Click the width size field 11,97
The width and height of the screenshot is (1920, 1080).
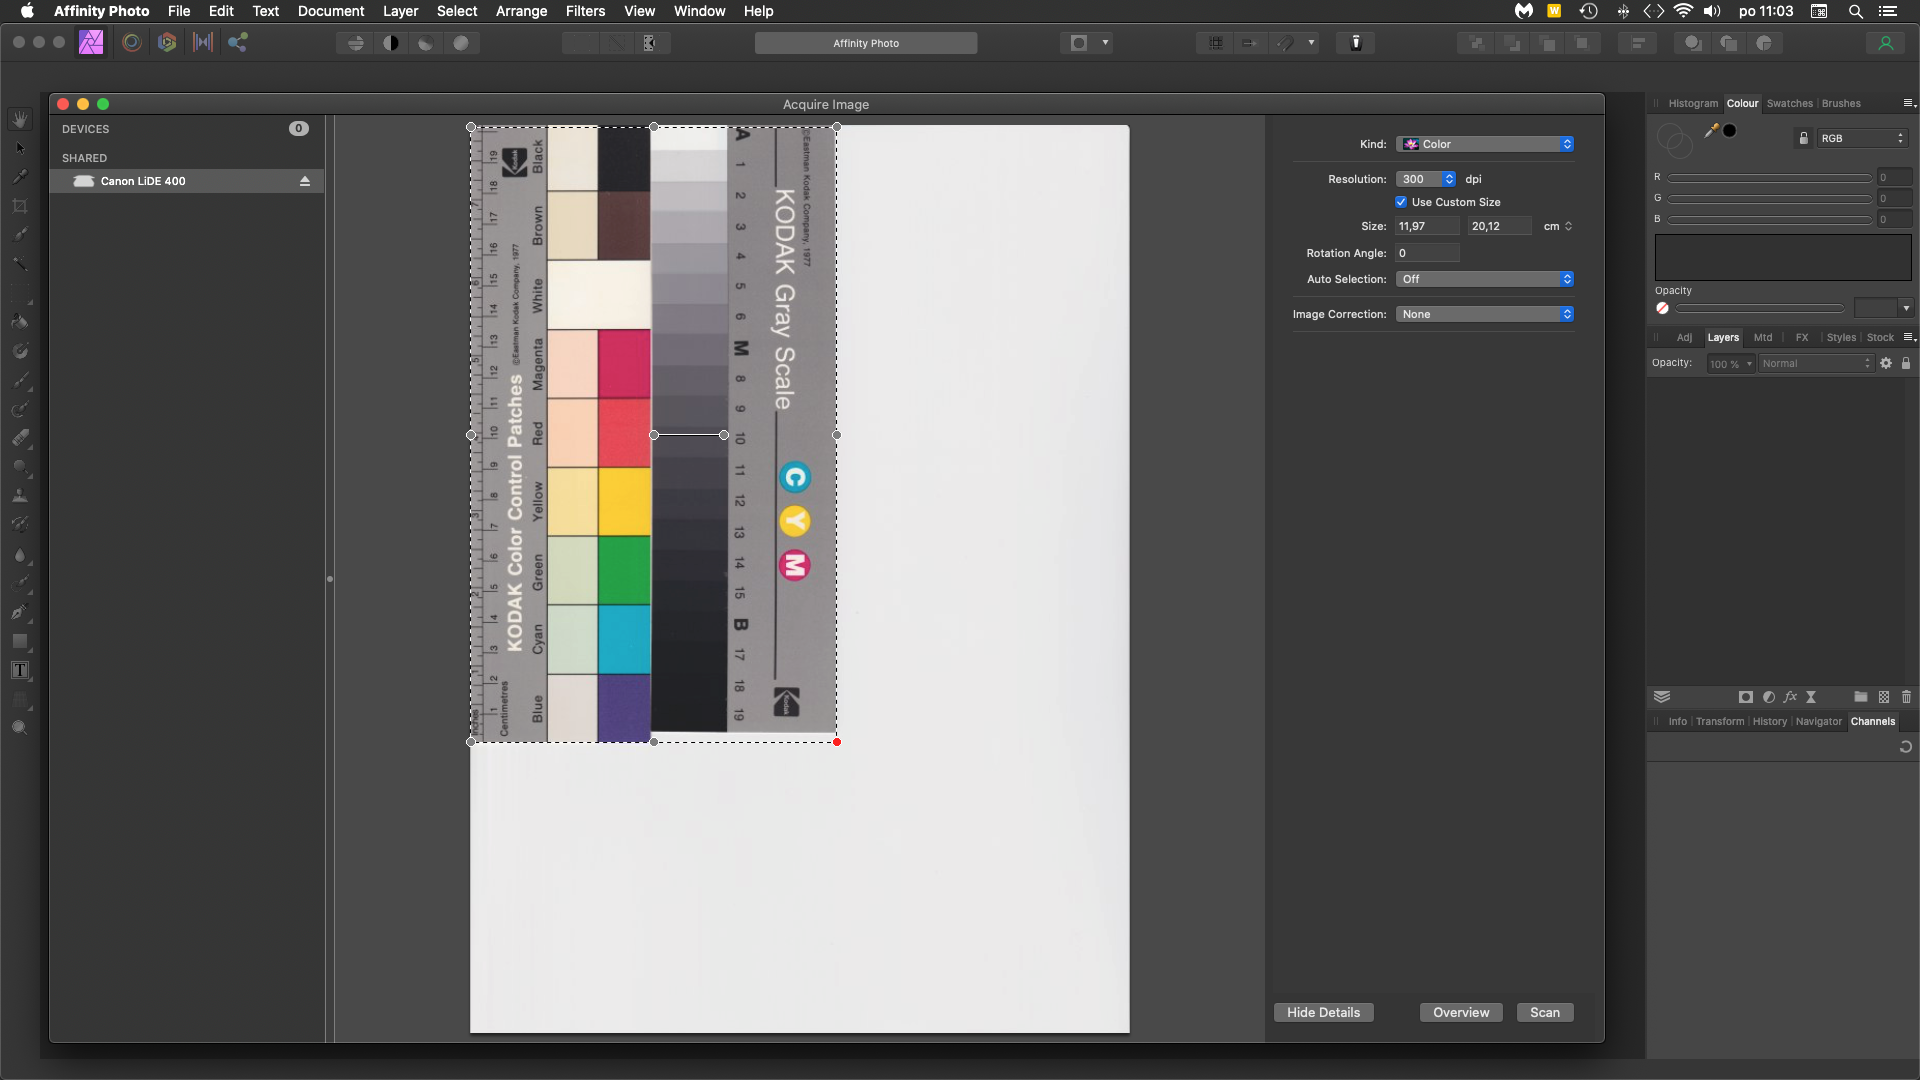coord(1427,226)
